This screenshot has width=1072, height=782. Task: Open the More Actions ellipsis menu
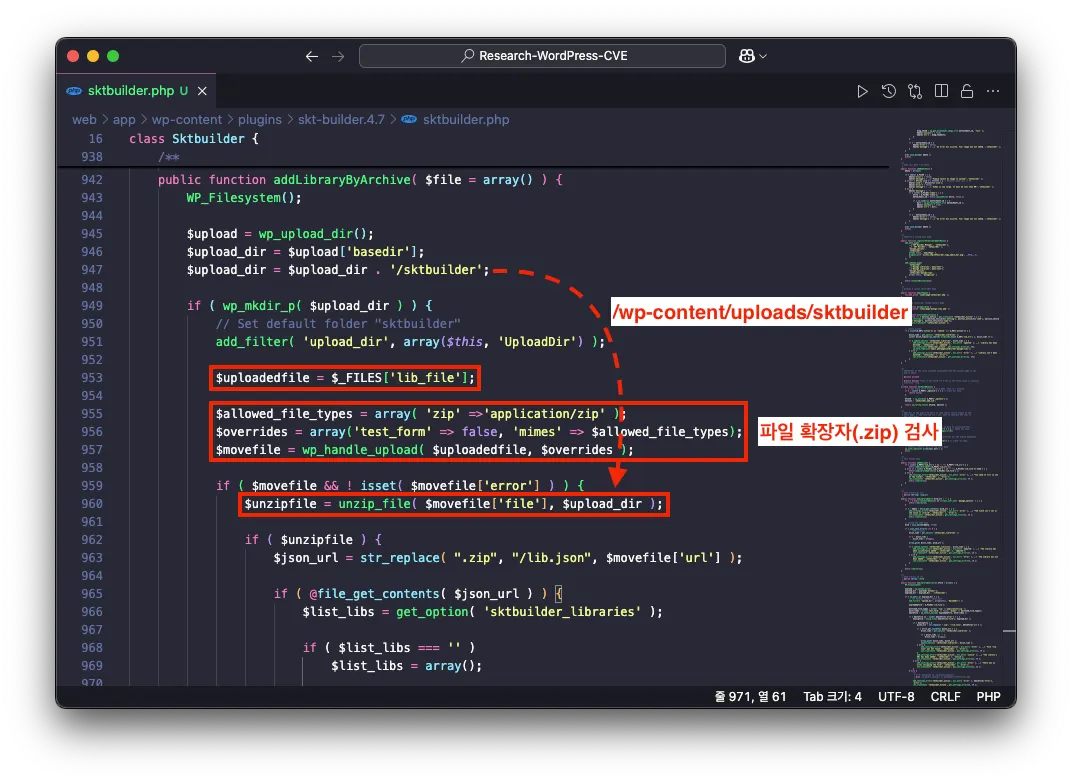point(993,91)
